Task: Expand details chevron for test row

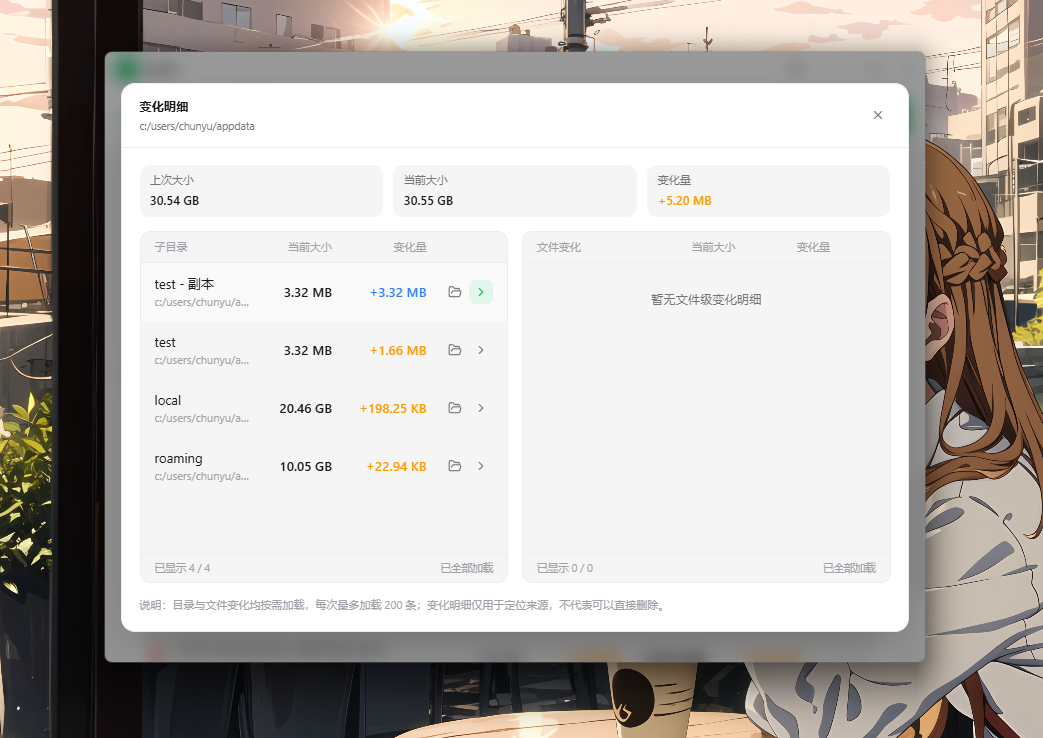Action: pos(481,350)
